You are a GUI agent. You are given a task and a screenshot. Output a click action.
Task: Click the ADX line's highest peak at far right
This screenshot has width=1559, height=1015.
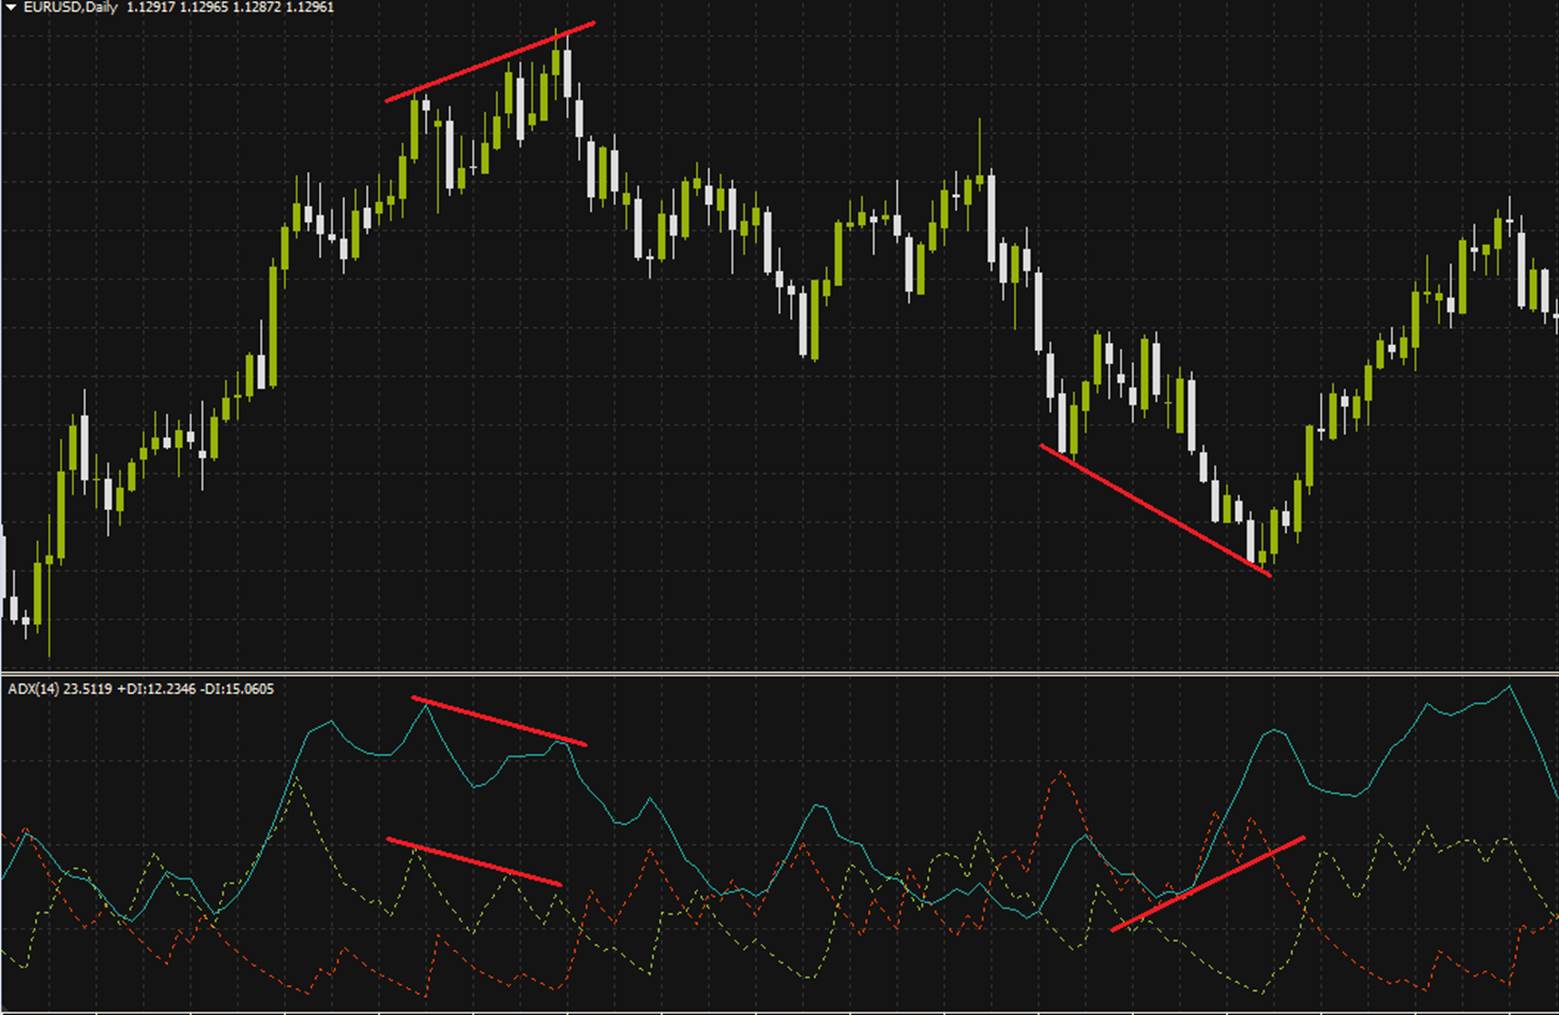point(1509,687)
